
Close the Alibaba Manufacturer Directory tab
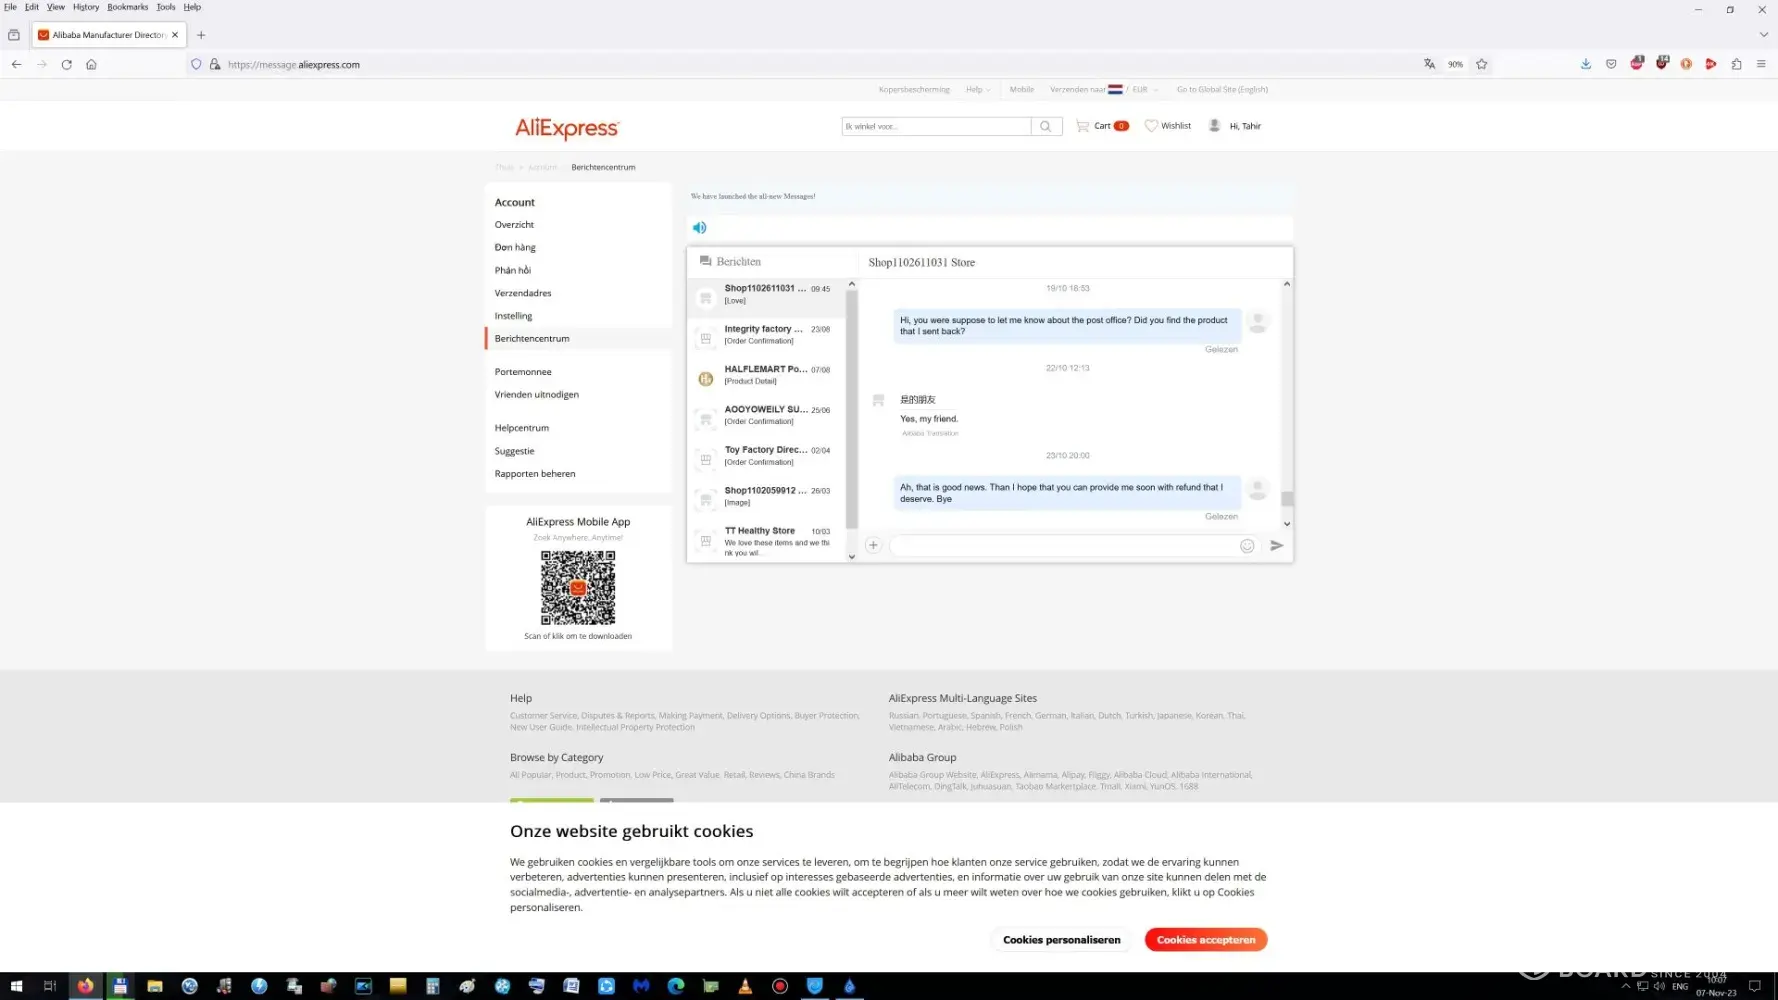tap(175, 35)
